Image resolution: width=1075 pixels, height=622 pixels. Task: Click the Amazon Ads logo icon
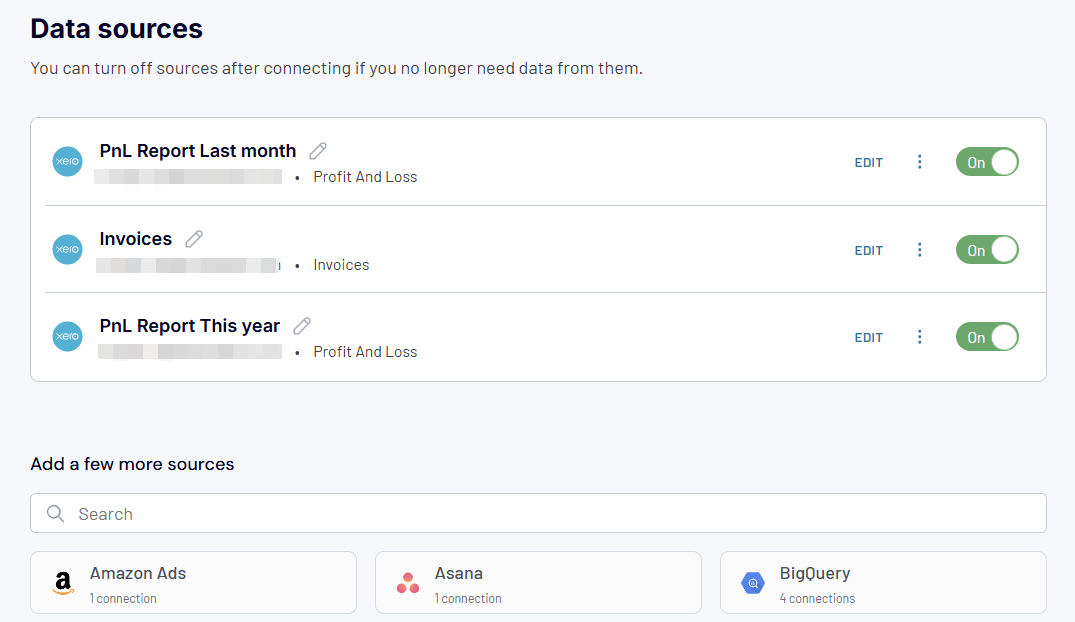tap(63, 583)
